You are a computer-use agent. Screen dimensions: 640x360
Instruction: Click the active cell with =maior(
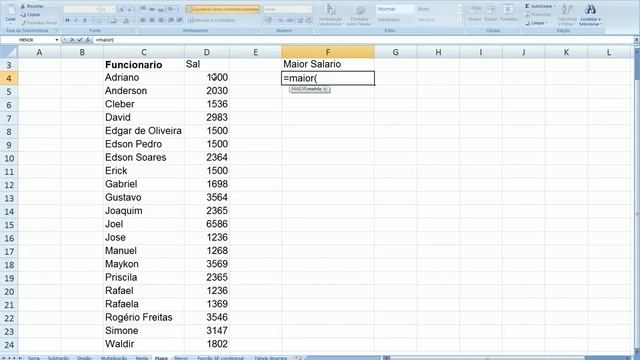coord(328,78)
